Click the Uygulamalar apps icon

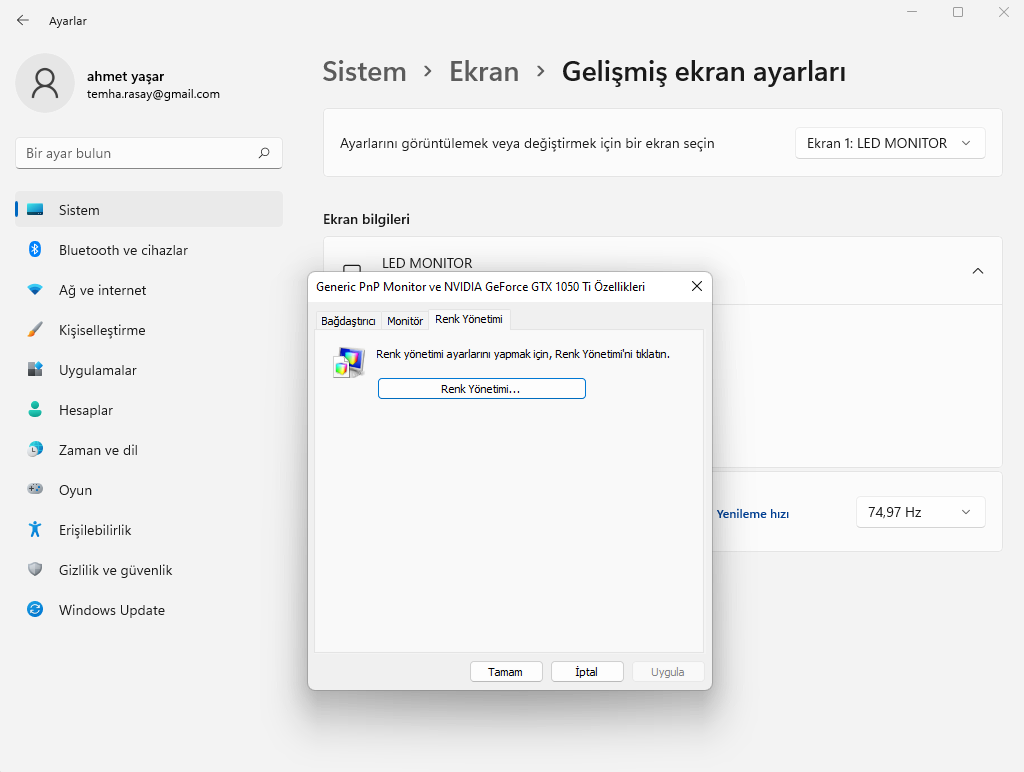click(35, 370)
